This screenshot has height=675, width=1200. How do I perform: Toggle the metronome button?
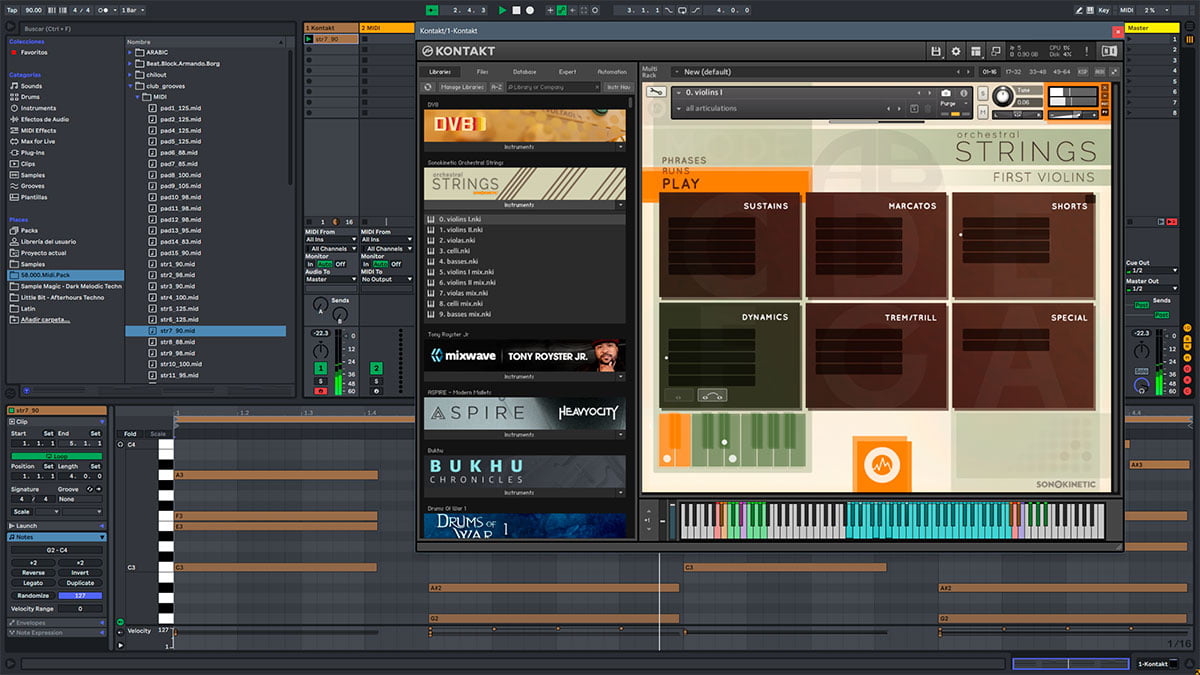[104, 10]
